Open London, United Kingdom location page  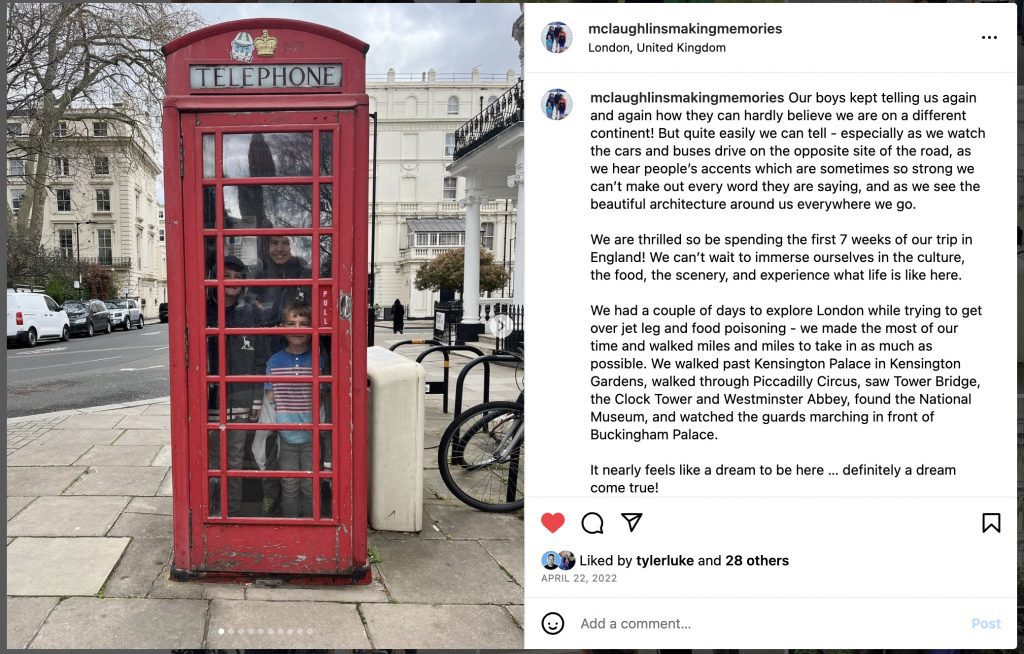657,48
